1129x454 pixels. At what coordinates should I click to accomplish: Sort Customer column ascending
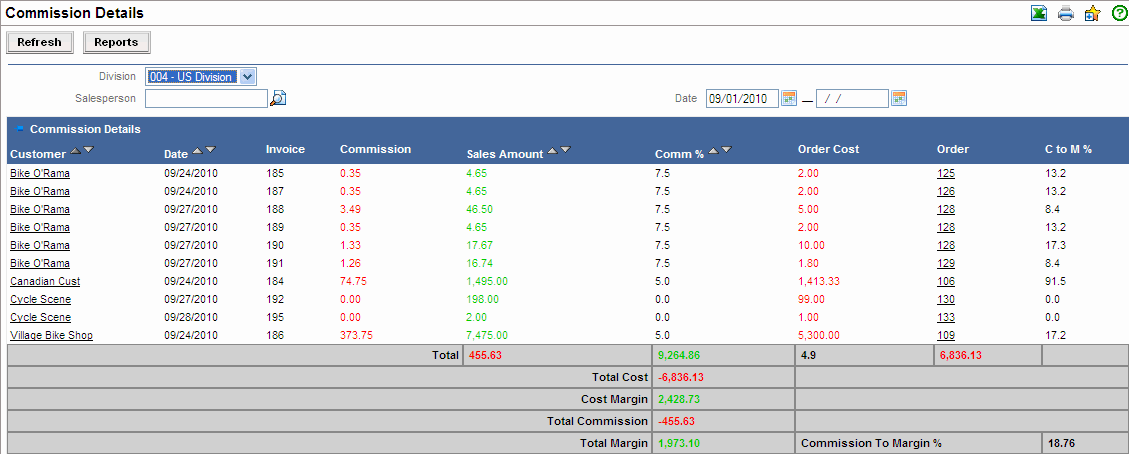(x=75, y=150)
